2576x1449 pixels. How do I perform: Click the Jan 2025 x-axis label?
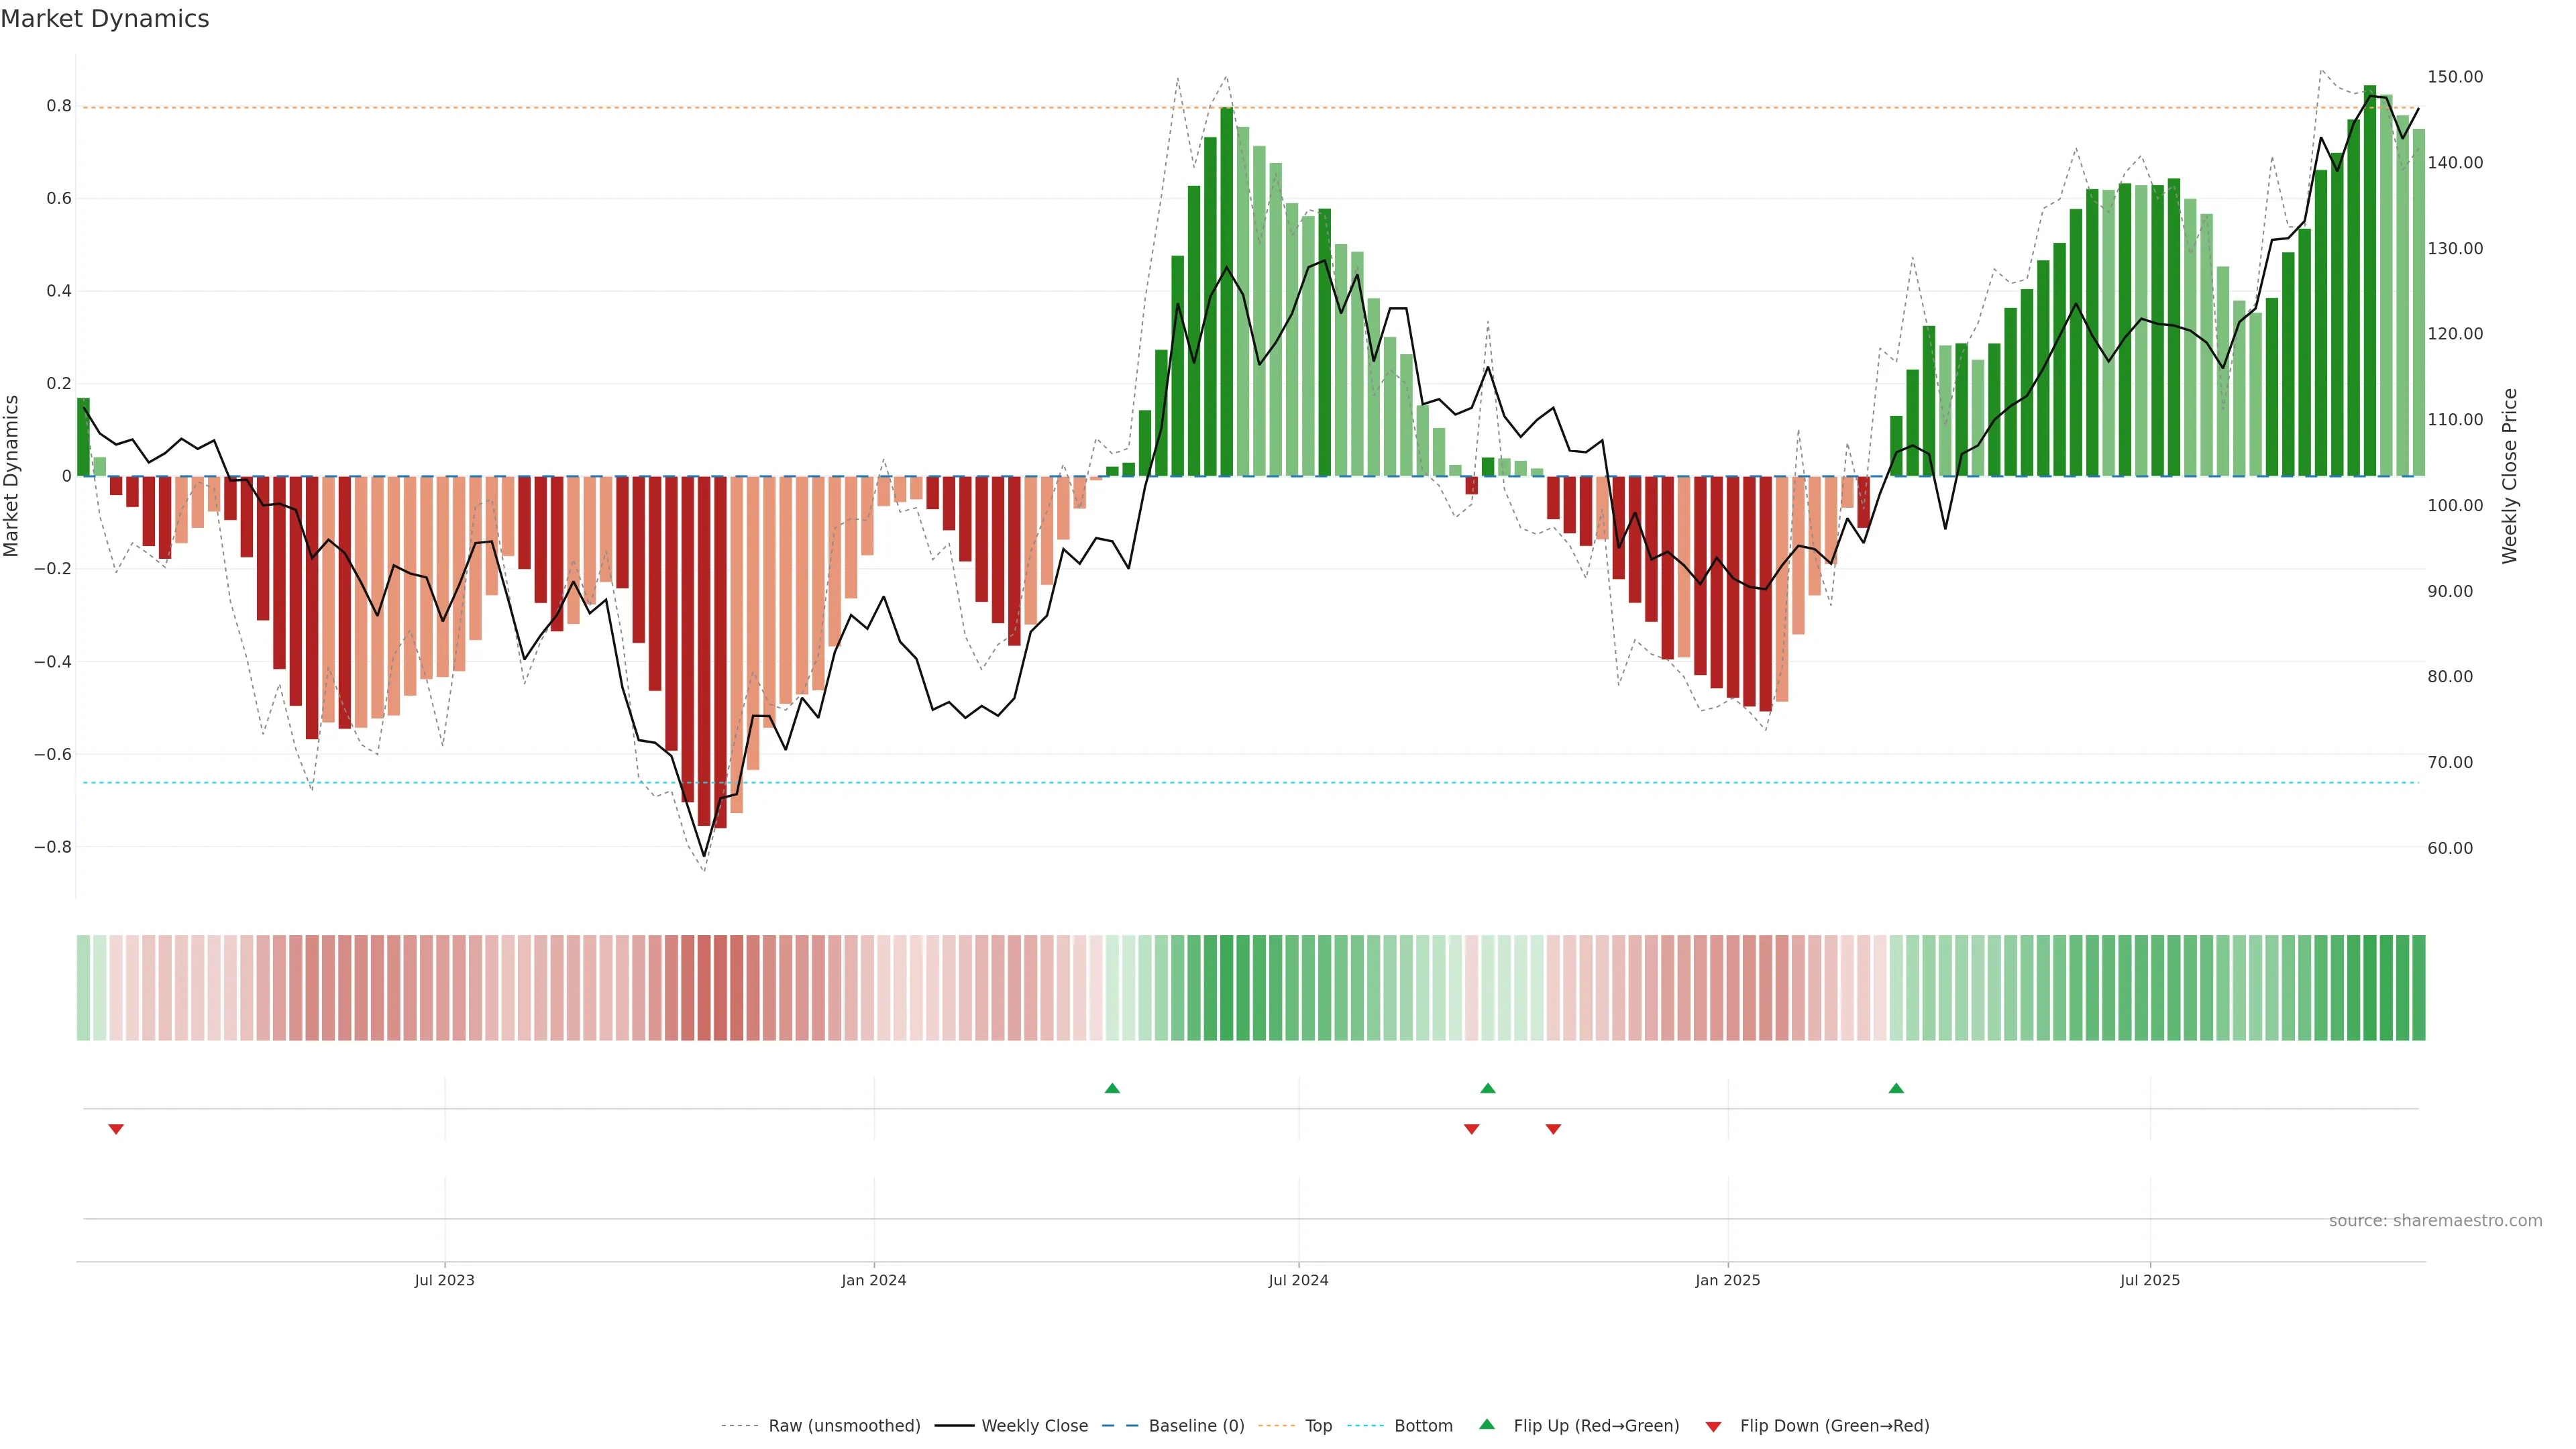(x=1727, y=1280)
